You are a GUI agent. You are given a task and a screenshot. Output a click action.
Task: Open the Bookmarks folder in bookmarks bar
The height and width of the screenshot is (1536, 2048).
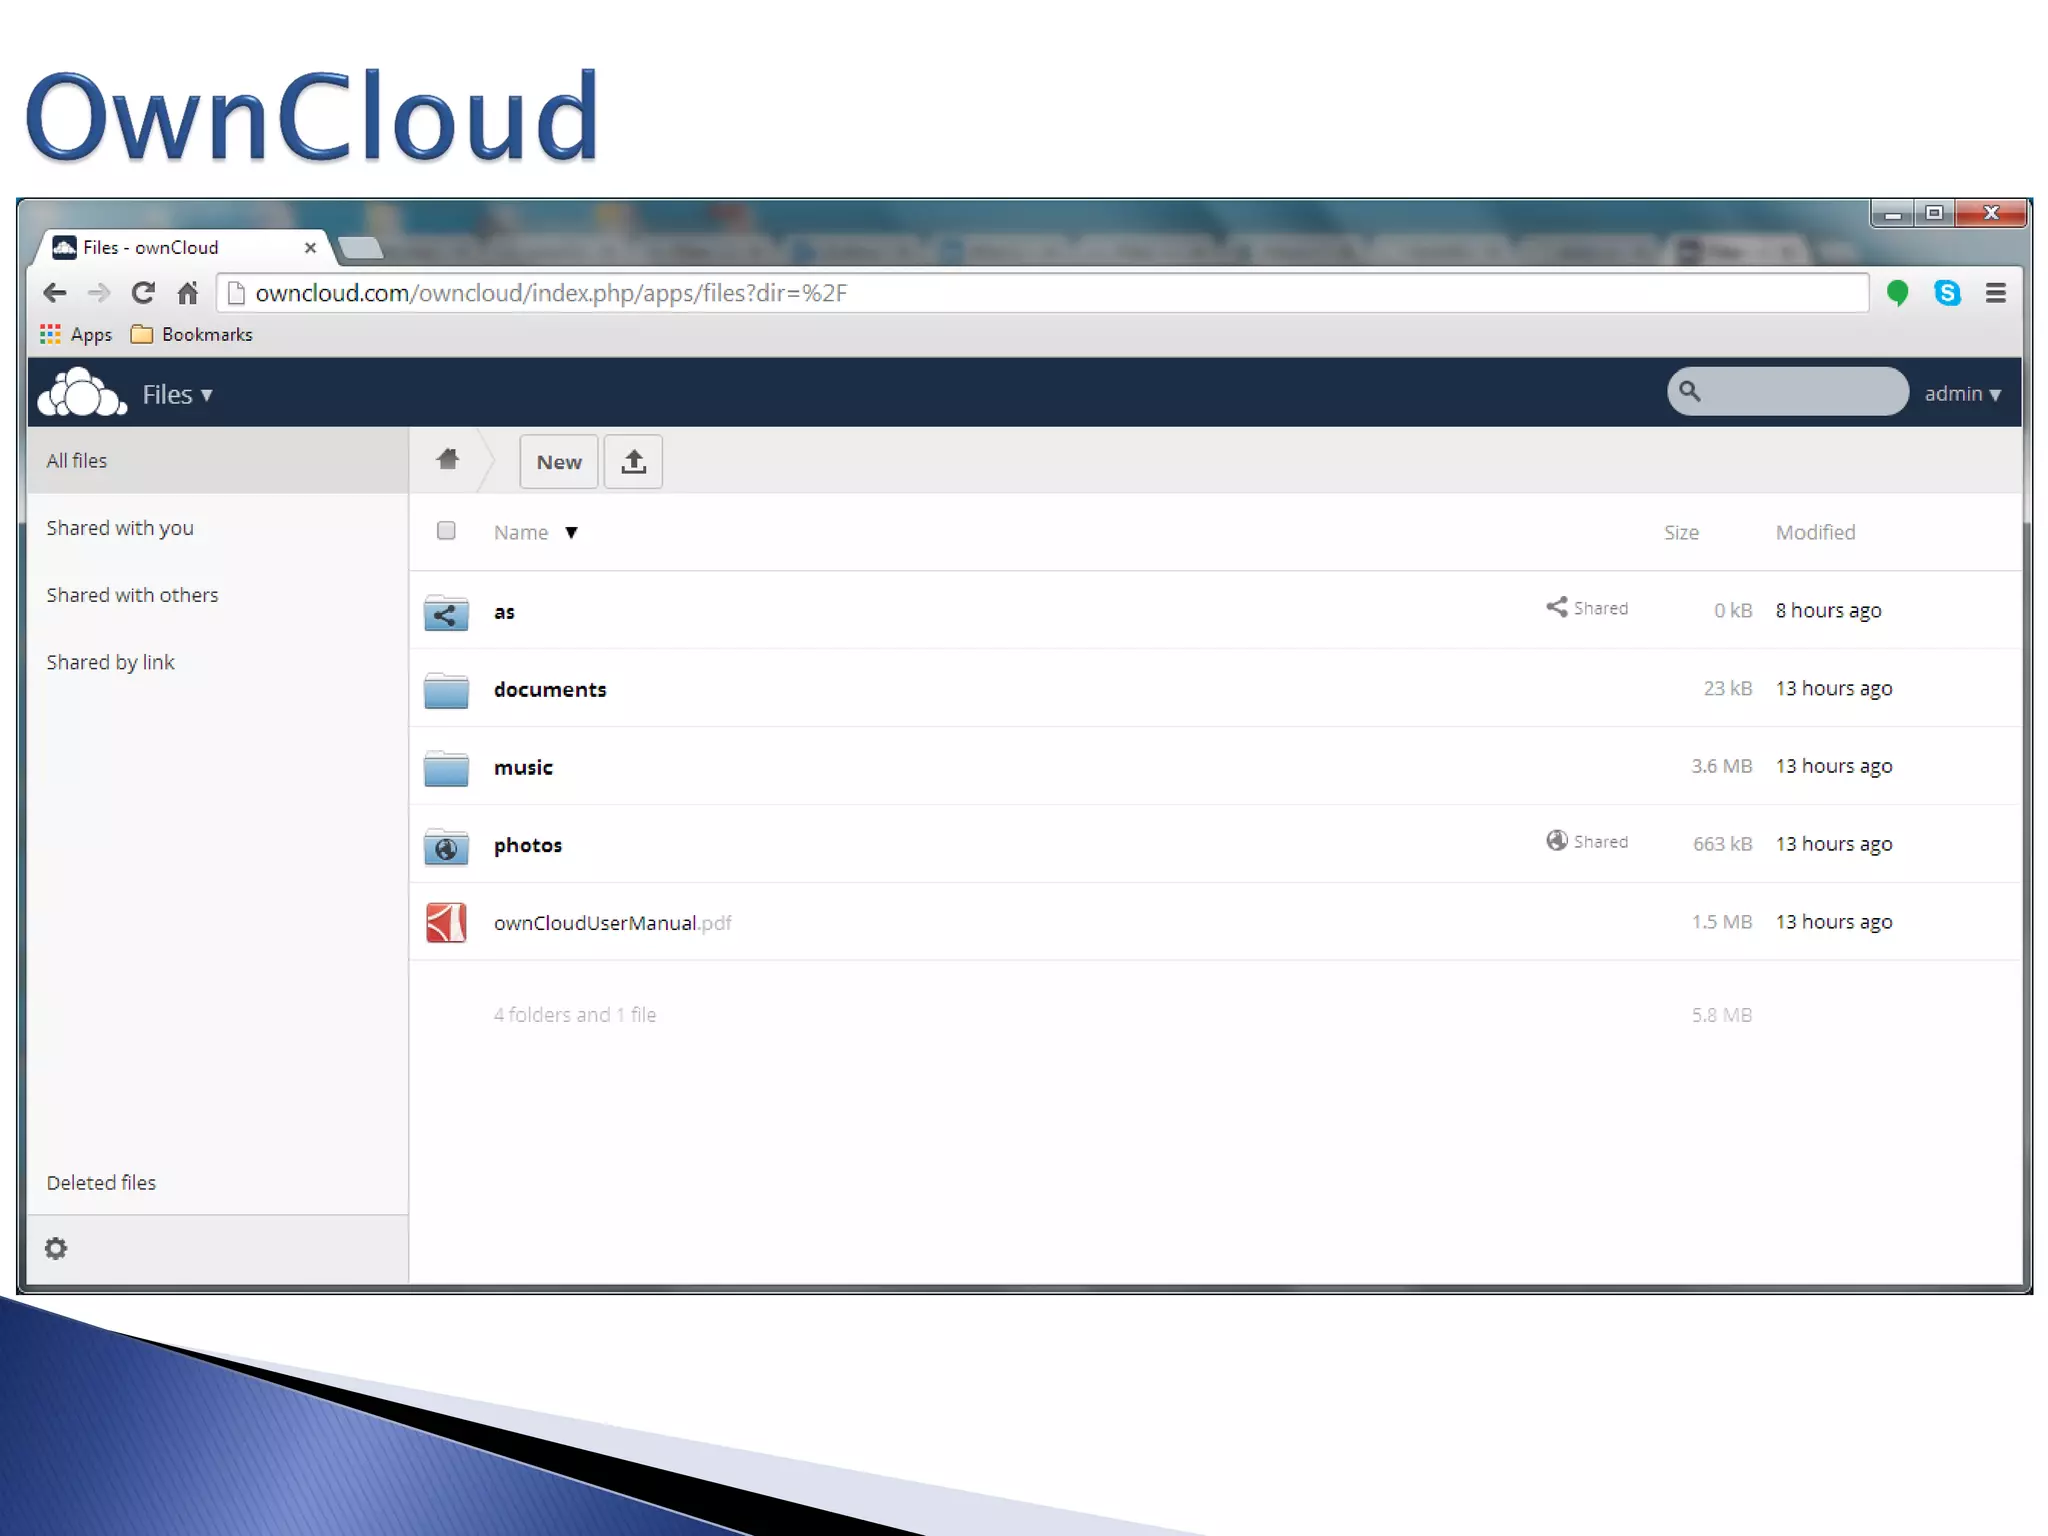(192, 335)
